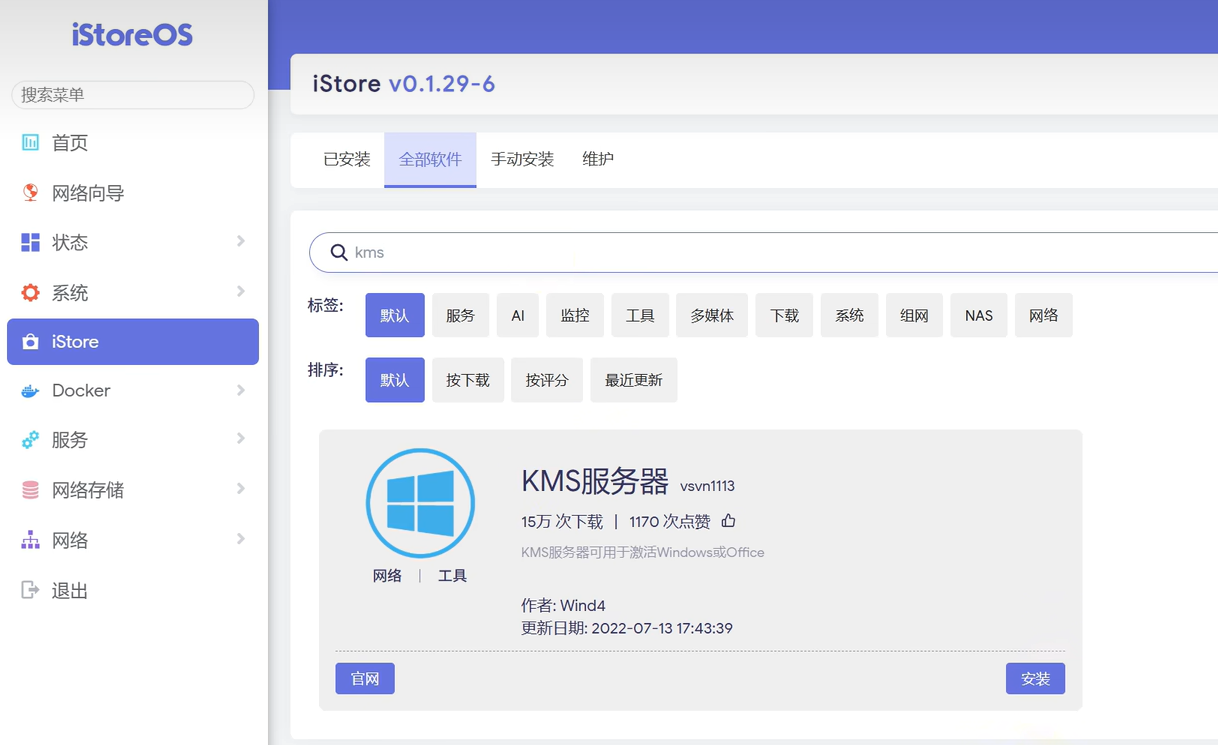Filter by the NAS tag
Image resolution: width=1218 pixels, height=745 pixels.
tap(979, 315)
